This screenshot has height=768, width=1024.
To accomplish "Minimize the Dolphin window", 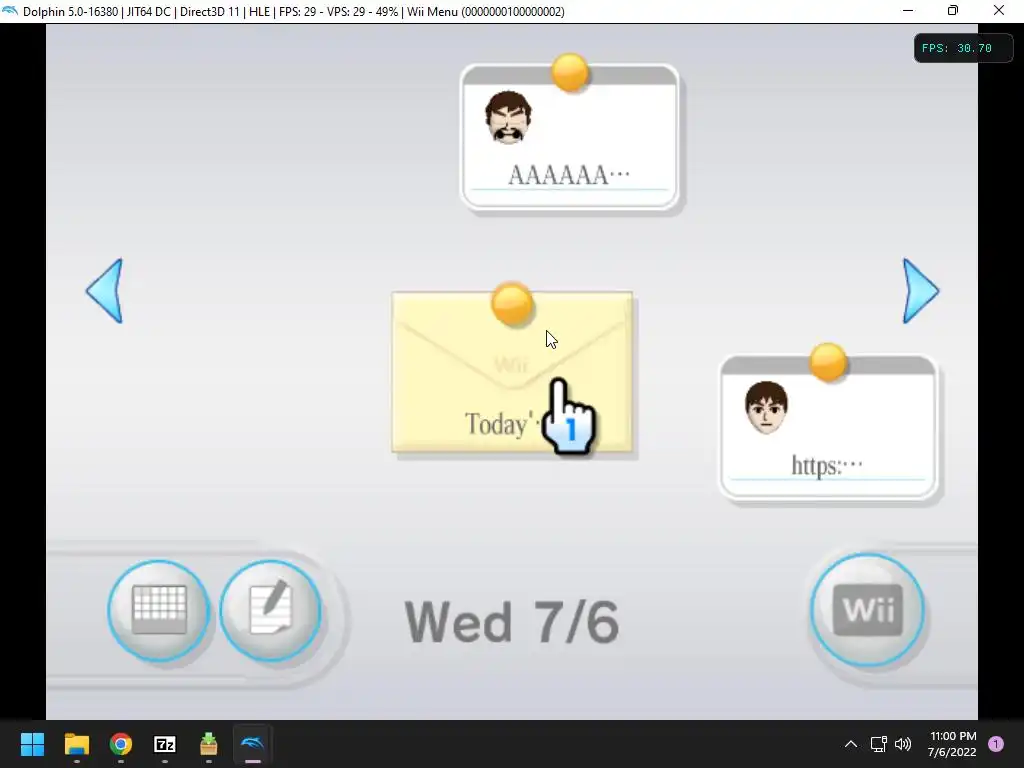I will [908, 10].
